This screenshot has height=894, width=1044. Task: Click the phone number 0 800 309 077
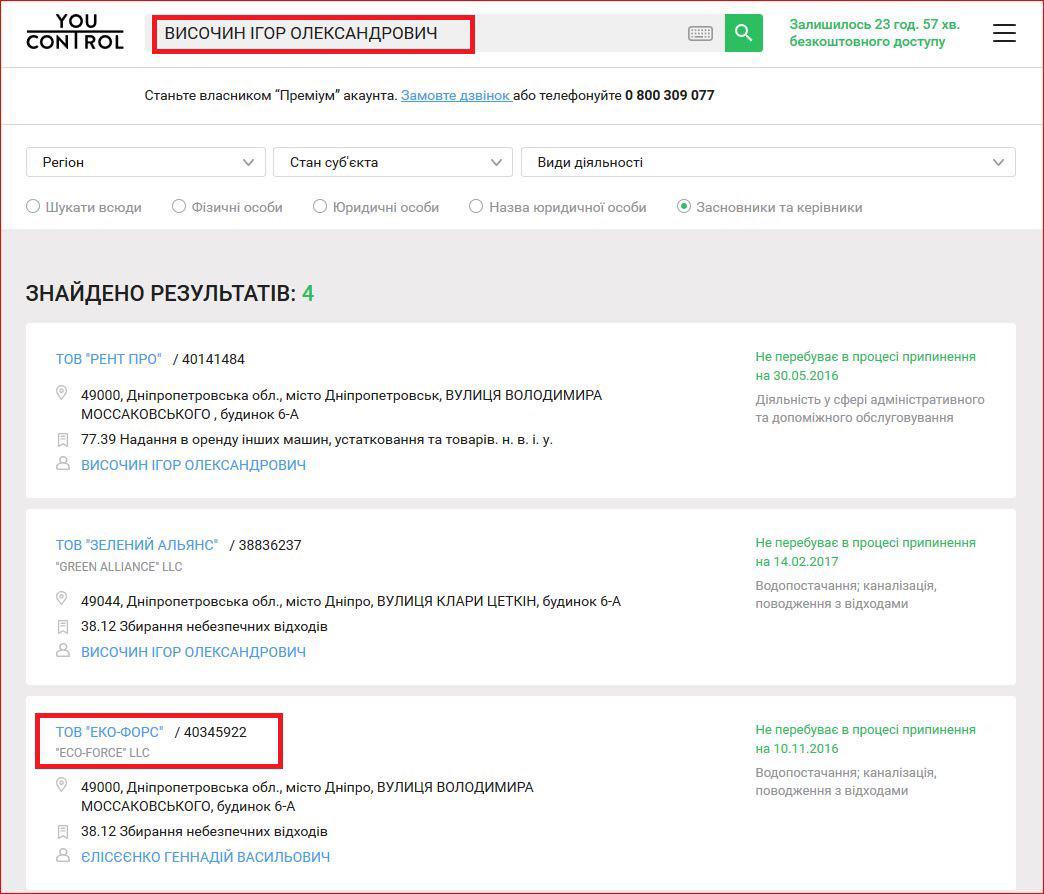click(670, 95)
